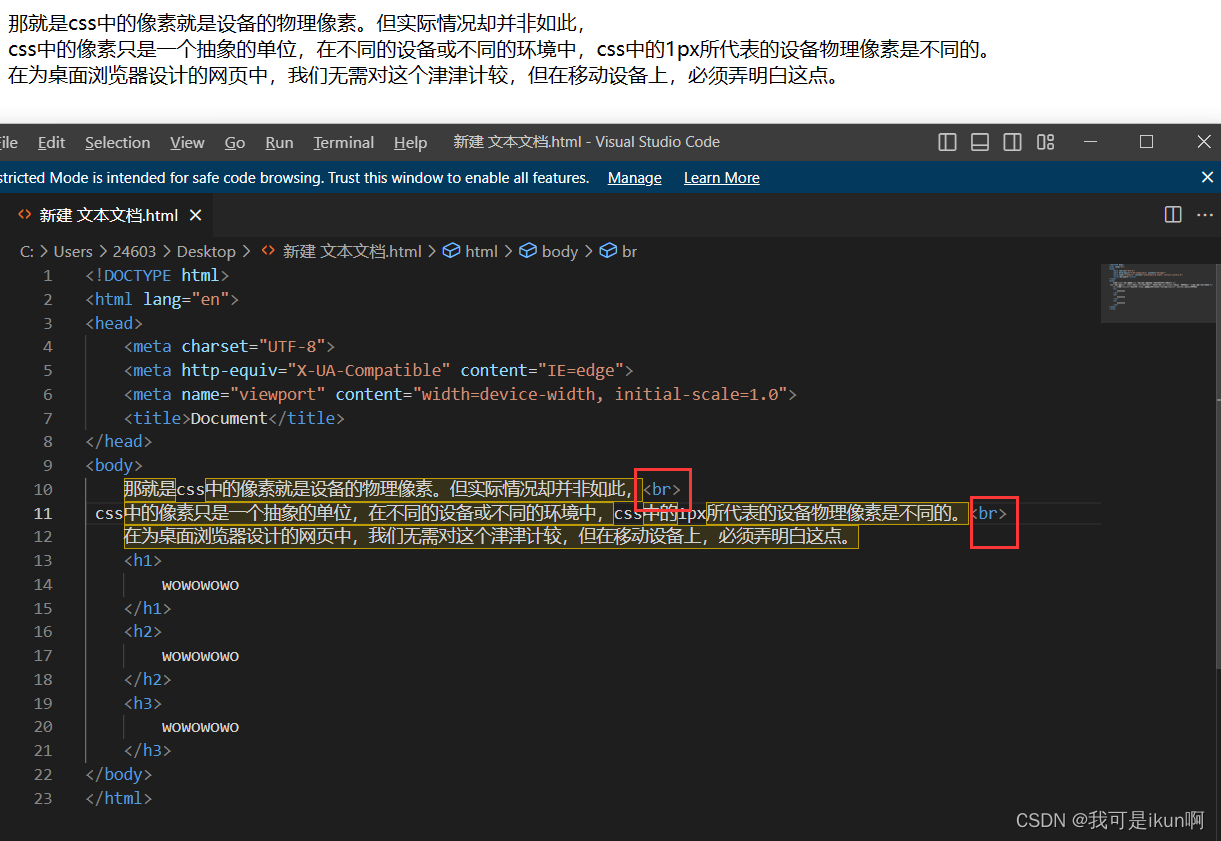Open the Go menu

click(235, 142)
